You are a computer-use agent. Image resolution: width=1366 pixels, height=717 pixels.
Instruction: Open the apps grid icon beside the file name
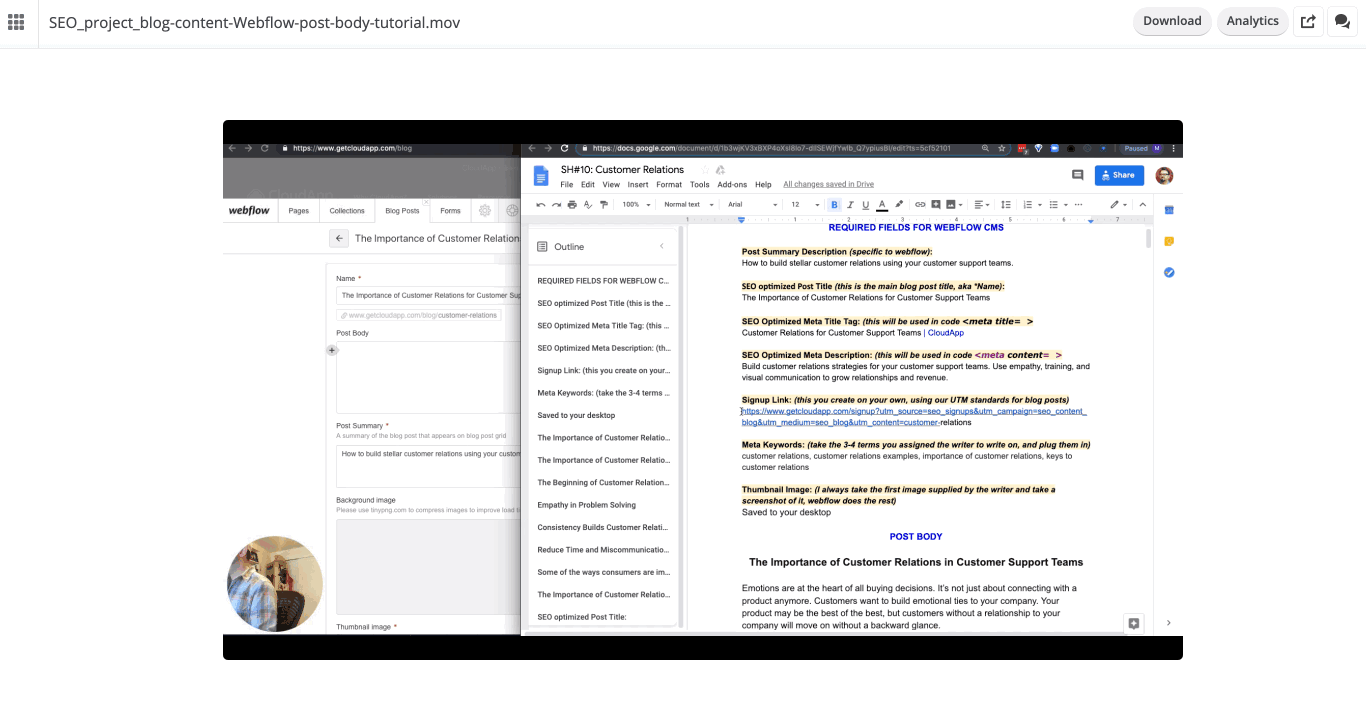click(16, 21)
